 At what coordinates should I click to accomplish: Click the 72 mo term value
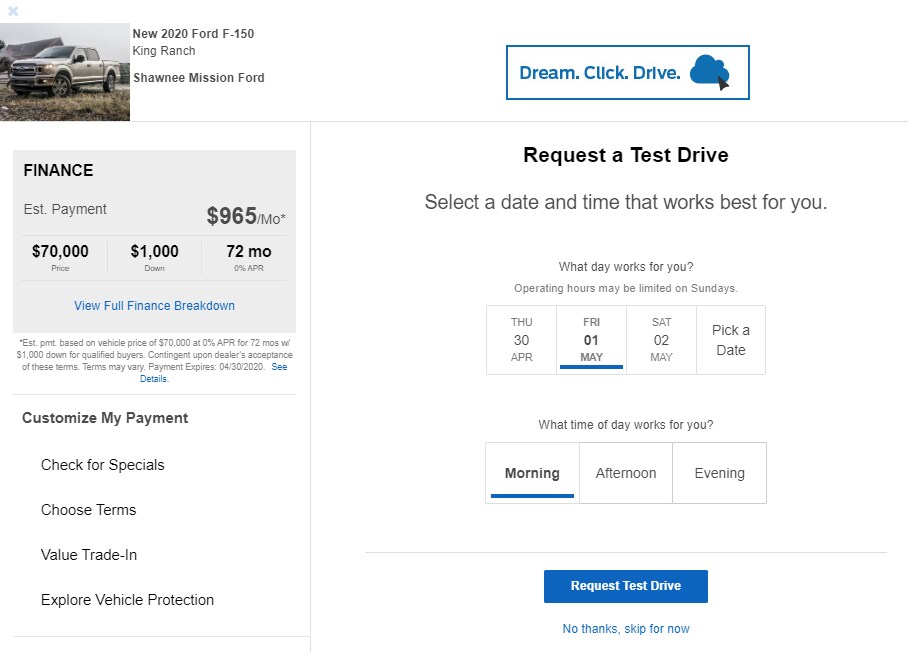click(x=249, y=251)
